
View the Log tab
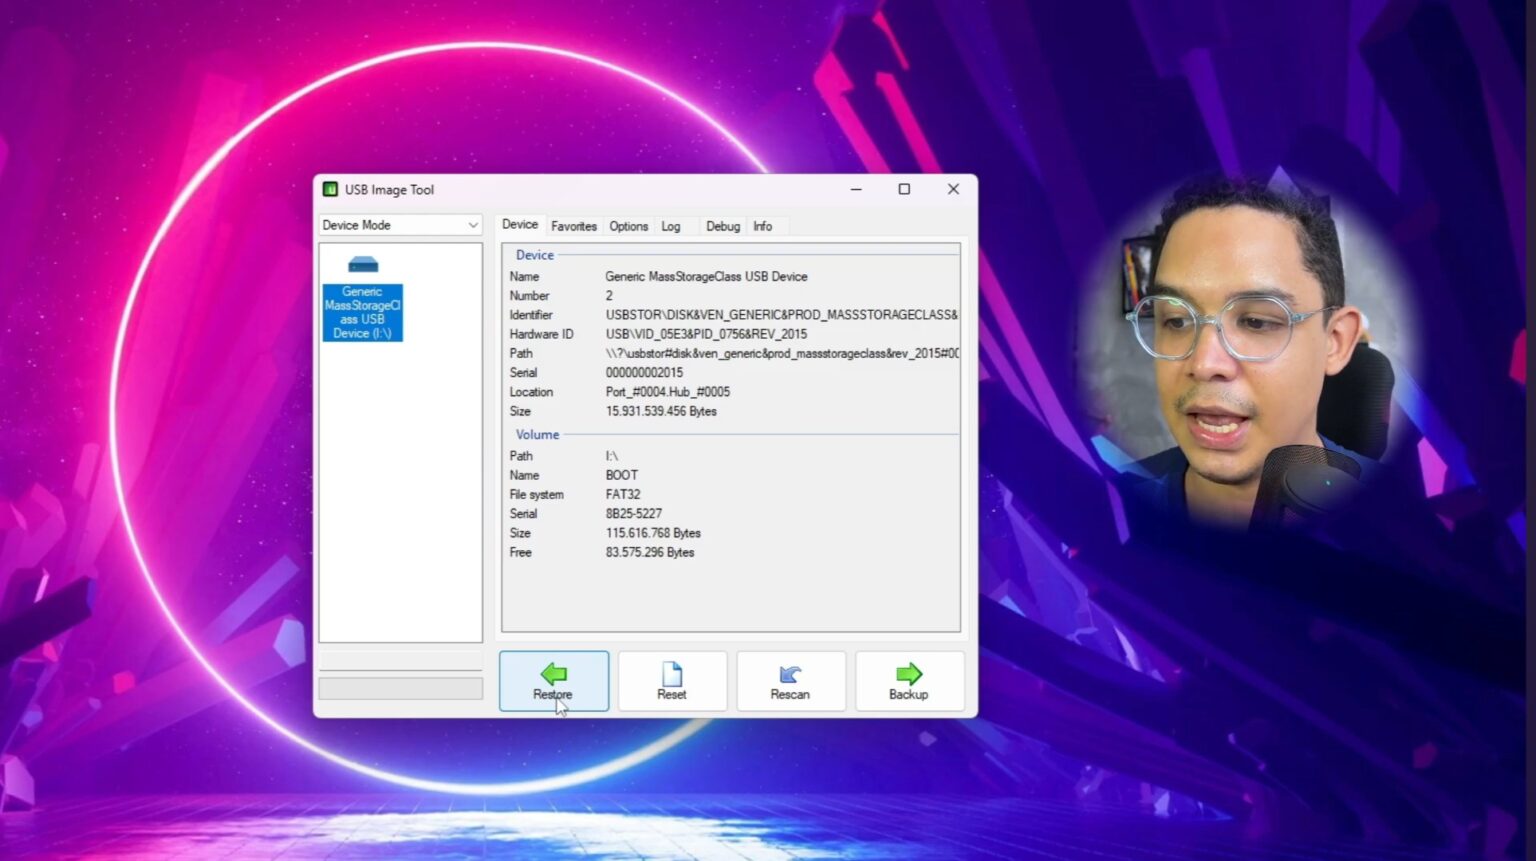[x=669, y=226]
